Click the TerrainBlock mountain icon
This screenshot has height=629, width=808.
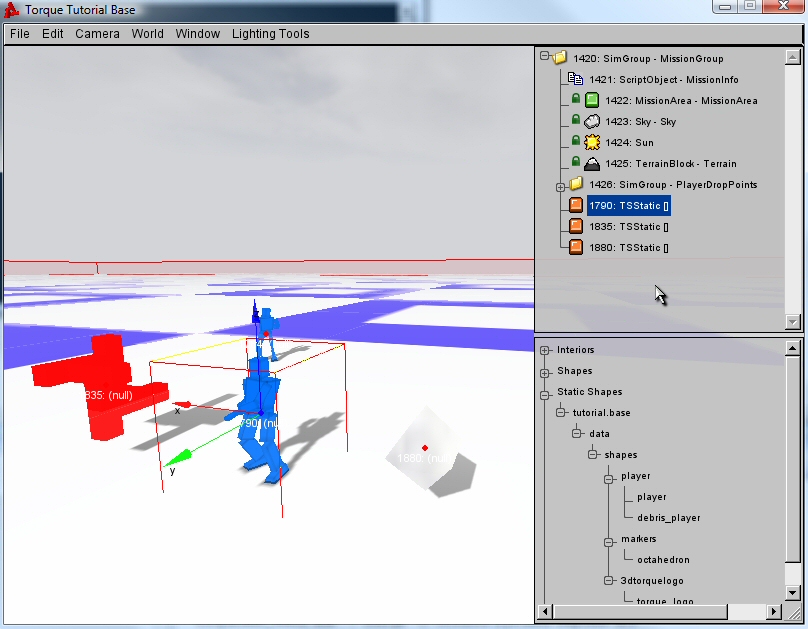pos(592,164)
